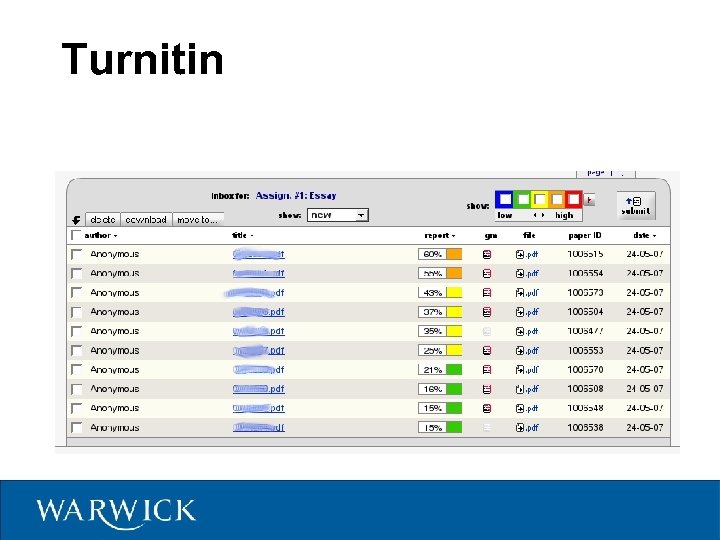Open the 43% originality report
Screen dimensions: 720x540
[440, 292]
